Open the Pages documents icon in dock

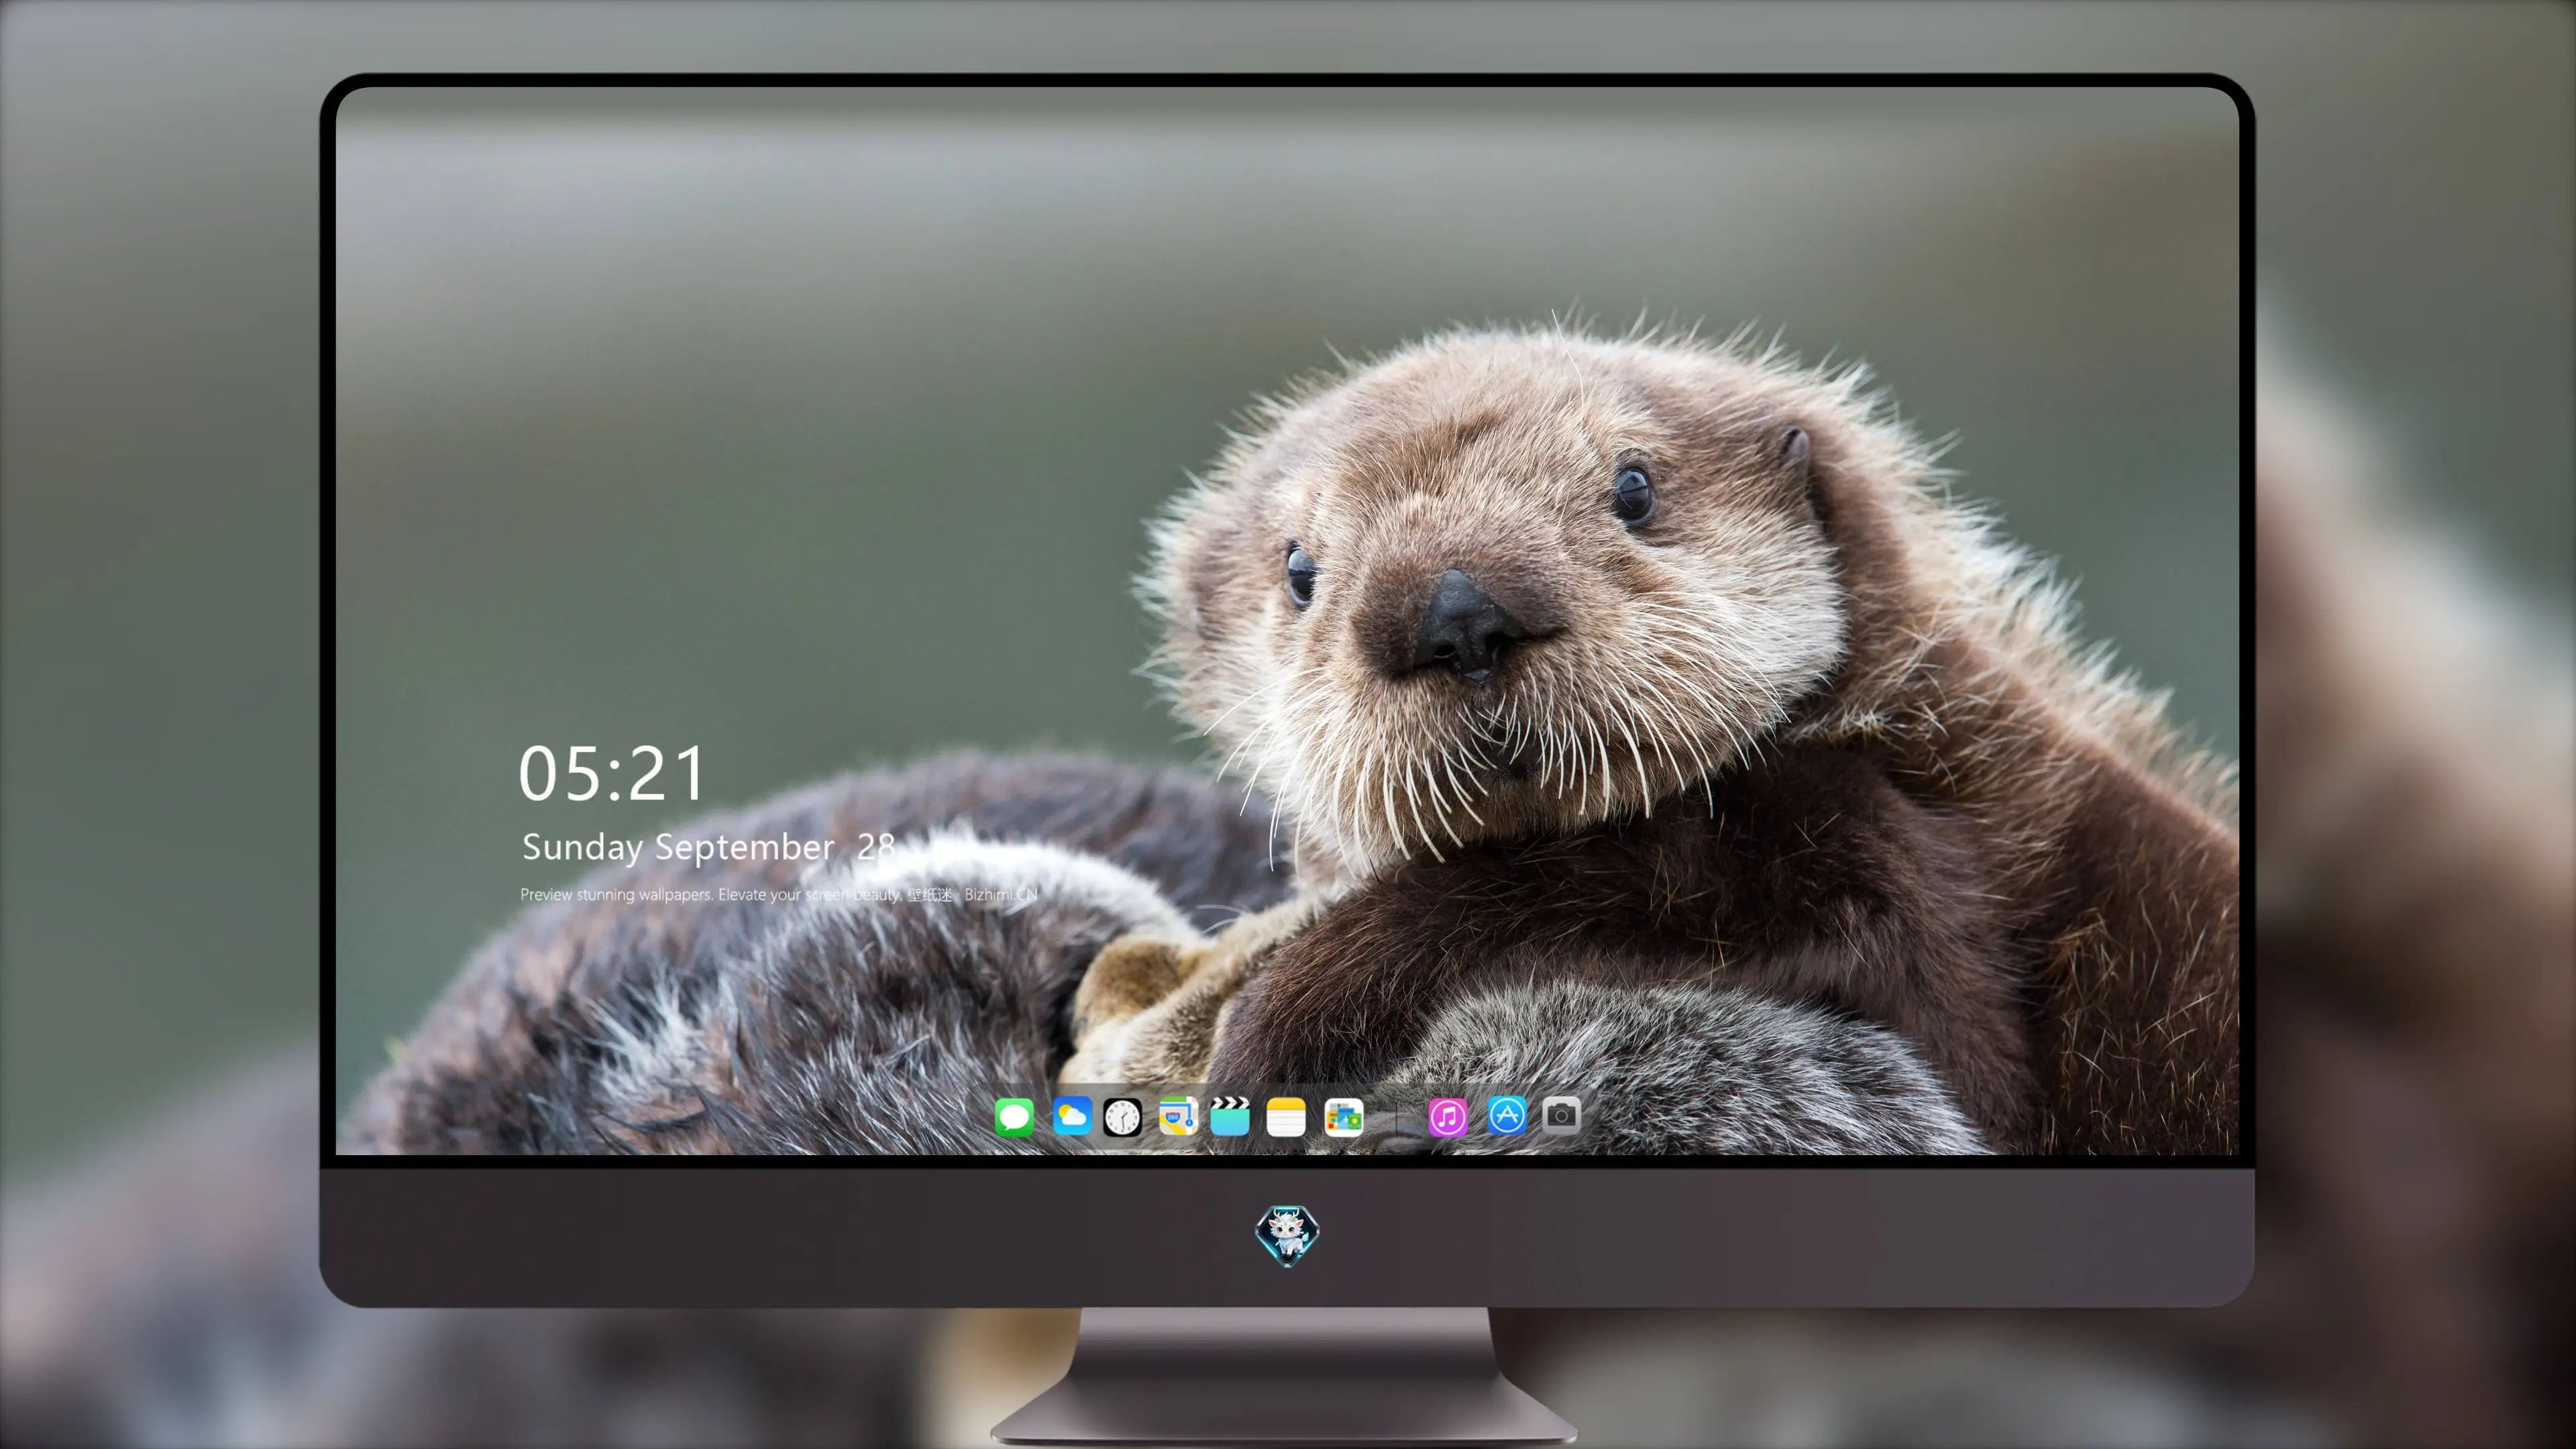coord(1343,1117)
